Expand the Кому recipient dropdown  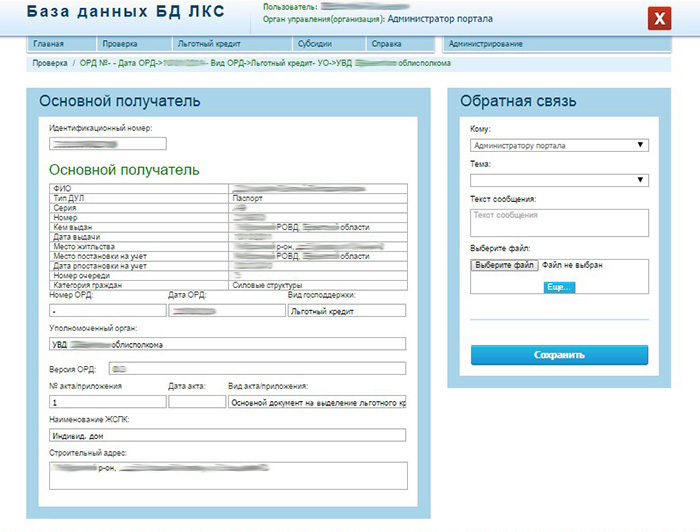point(558,145)
